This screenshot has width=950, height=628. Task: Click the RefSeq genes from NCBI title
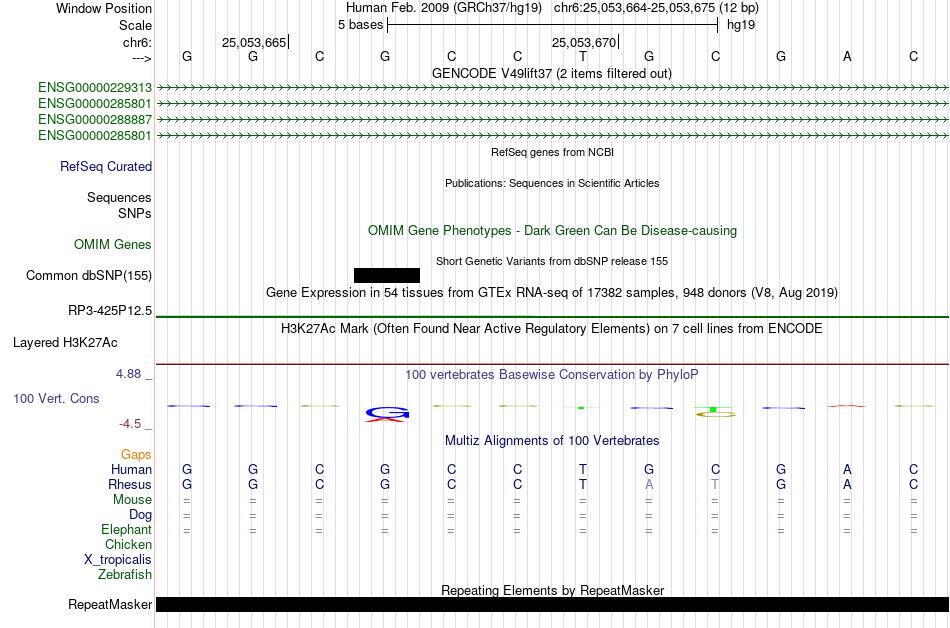coord(553,153)
